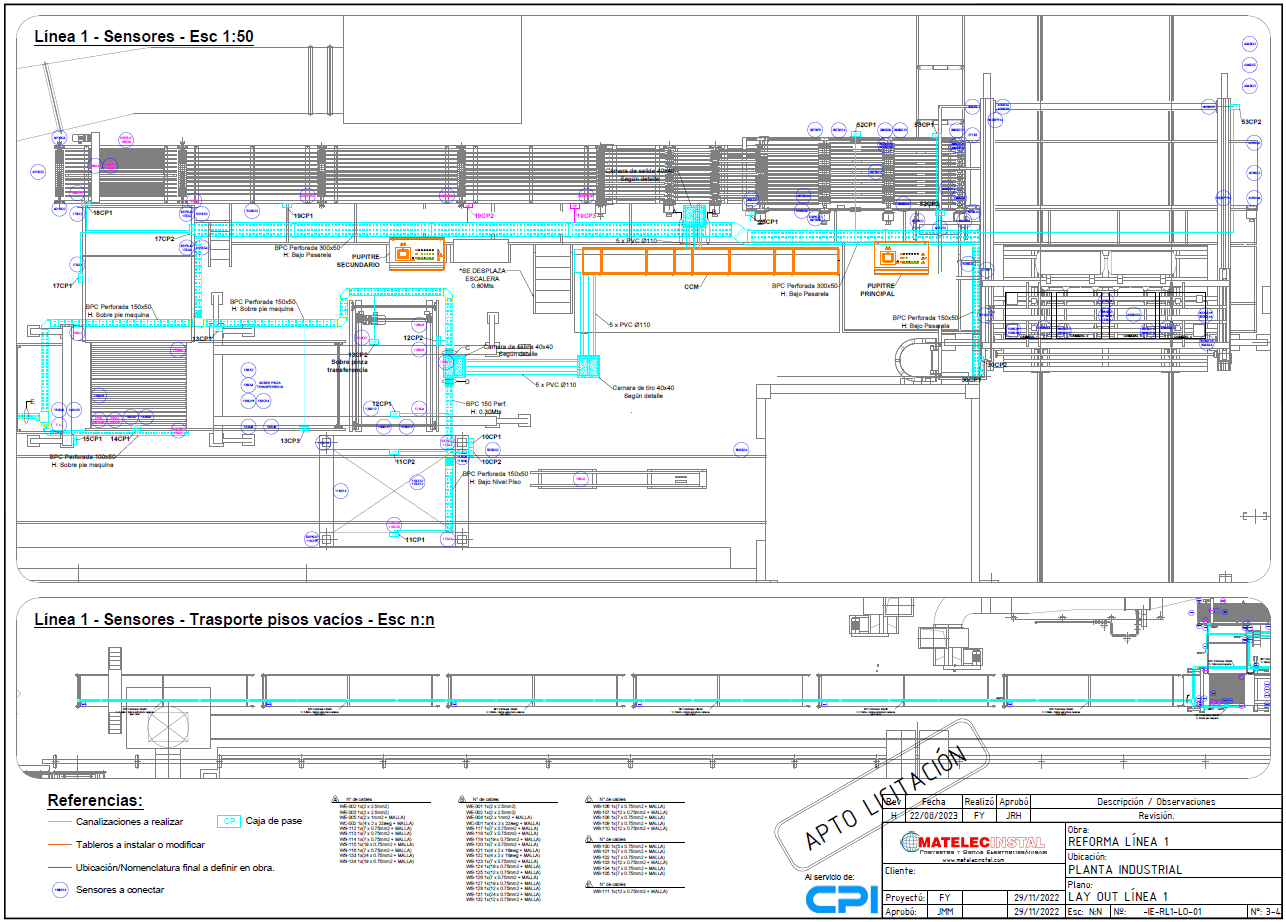The width and height of the screenshot is (1286, 922).
Task: Click the magenta Ubicación/Nomenclatura legend line
Action: 59,867
